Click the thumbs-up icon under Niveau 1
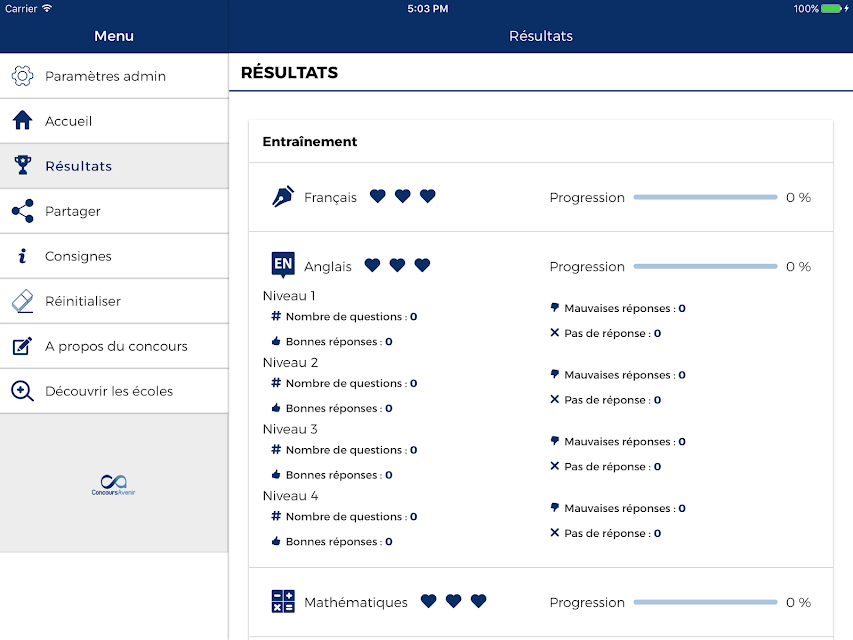853x640 pixels. click(x=276, y=341)
